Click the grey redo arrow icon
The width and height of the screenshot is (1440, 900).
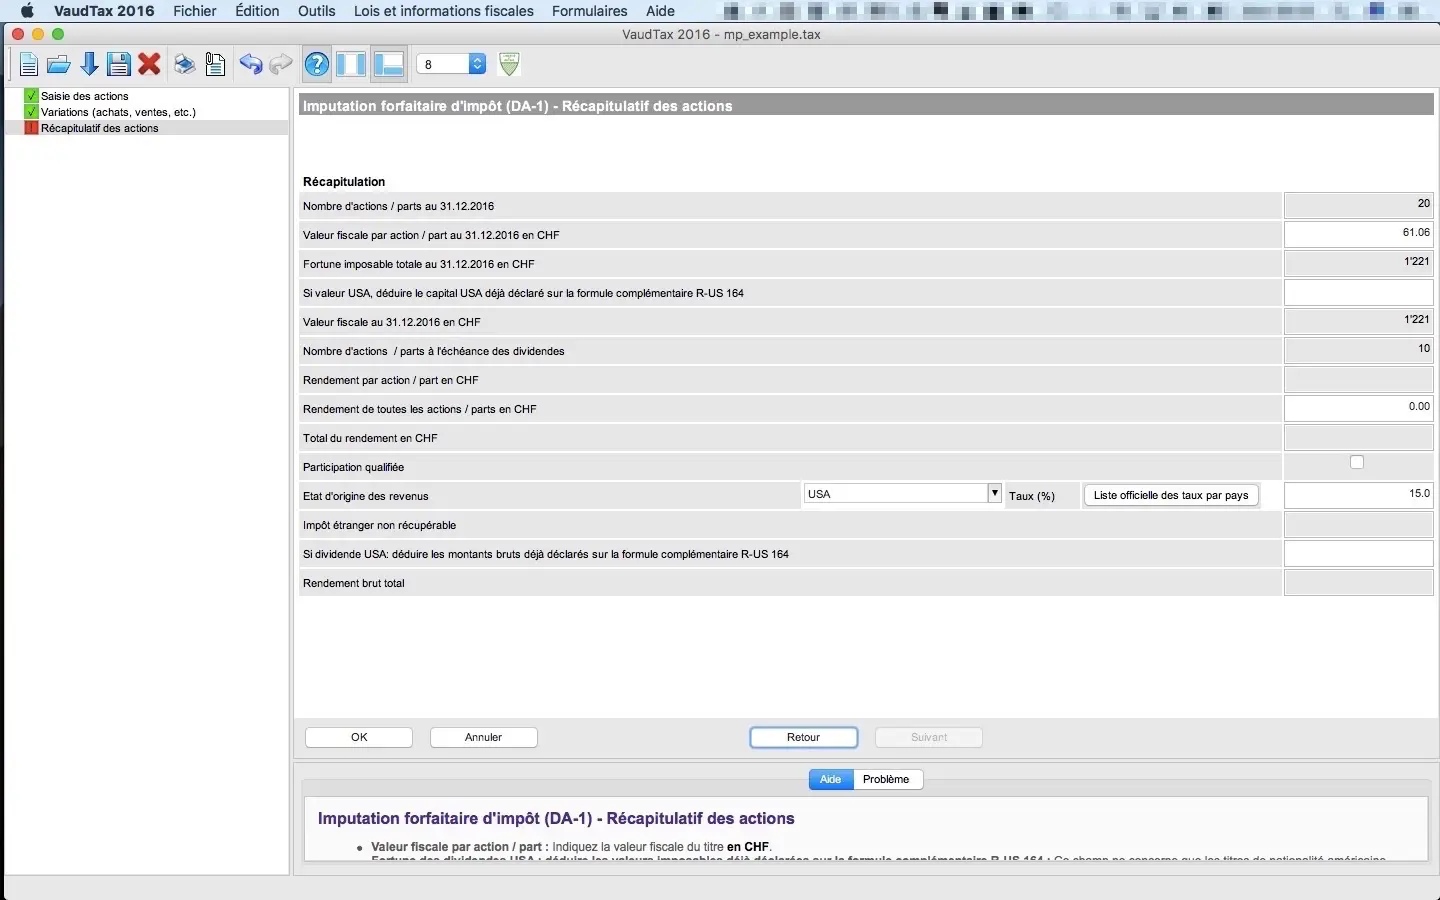click(281, 65)
